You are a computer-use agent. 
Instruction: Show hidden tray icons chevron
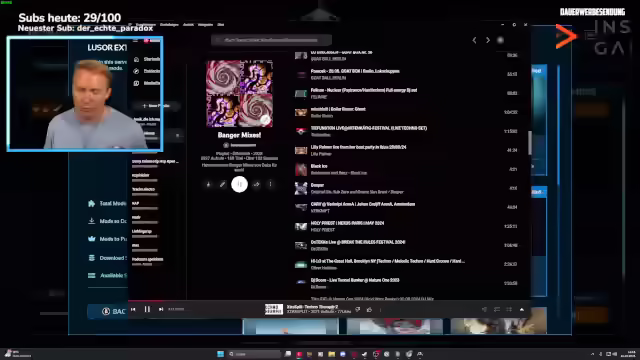point(592,354)
